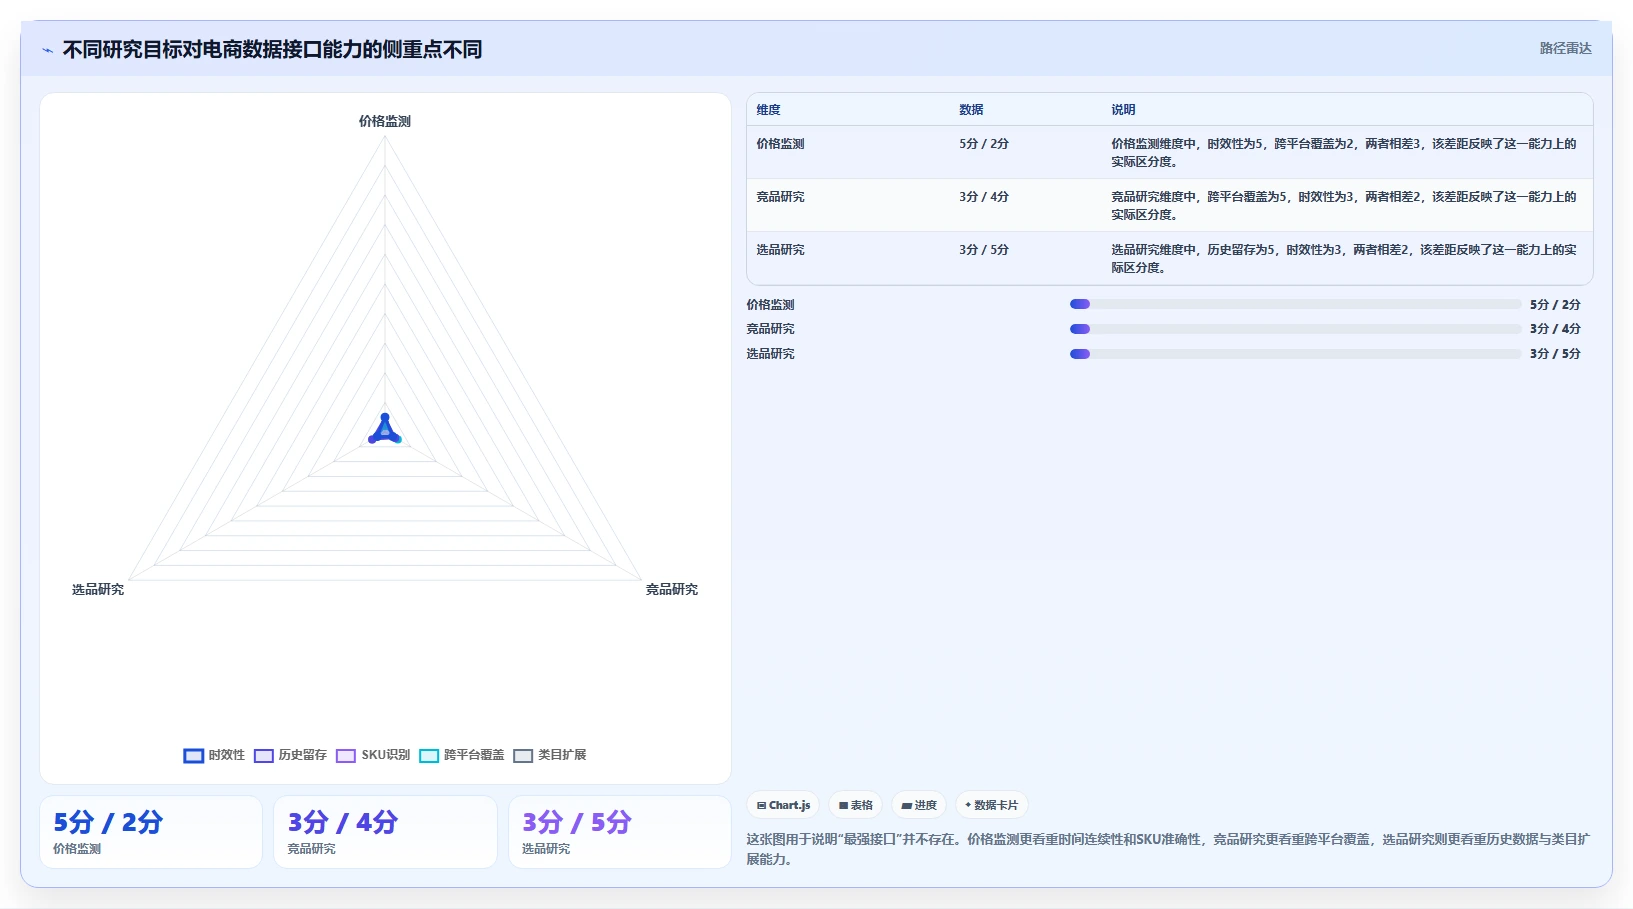
Task: Click the 路径雷达 tag in the header
Action: (1565, 48)
